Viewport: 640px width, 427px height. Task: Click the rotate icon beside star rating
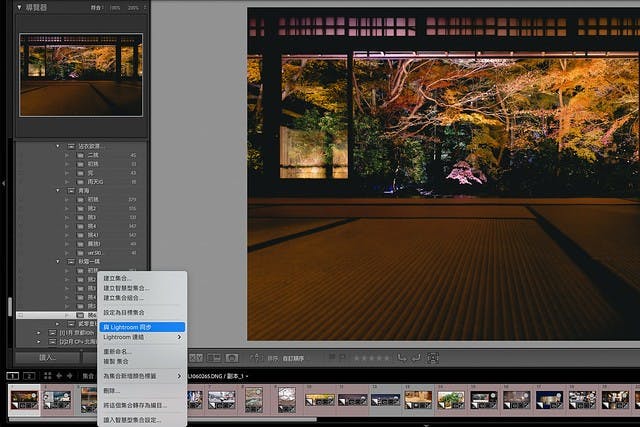403,357
